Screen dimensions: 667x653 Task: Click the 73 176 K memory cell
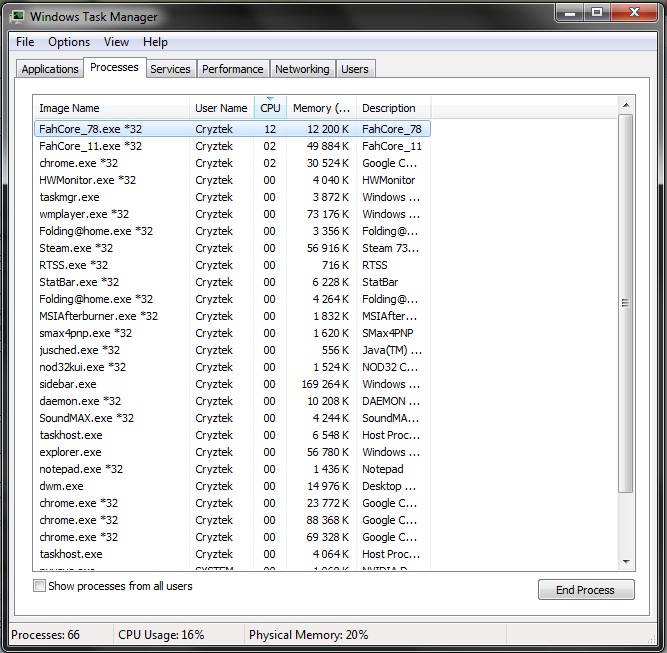click(x=328, y=214)
